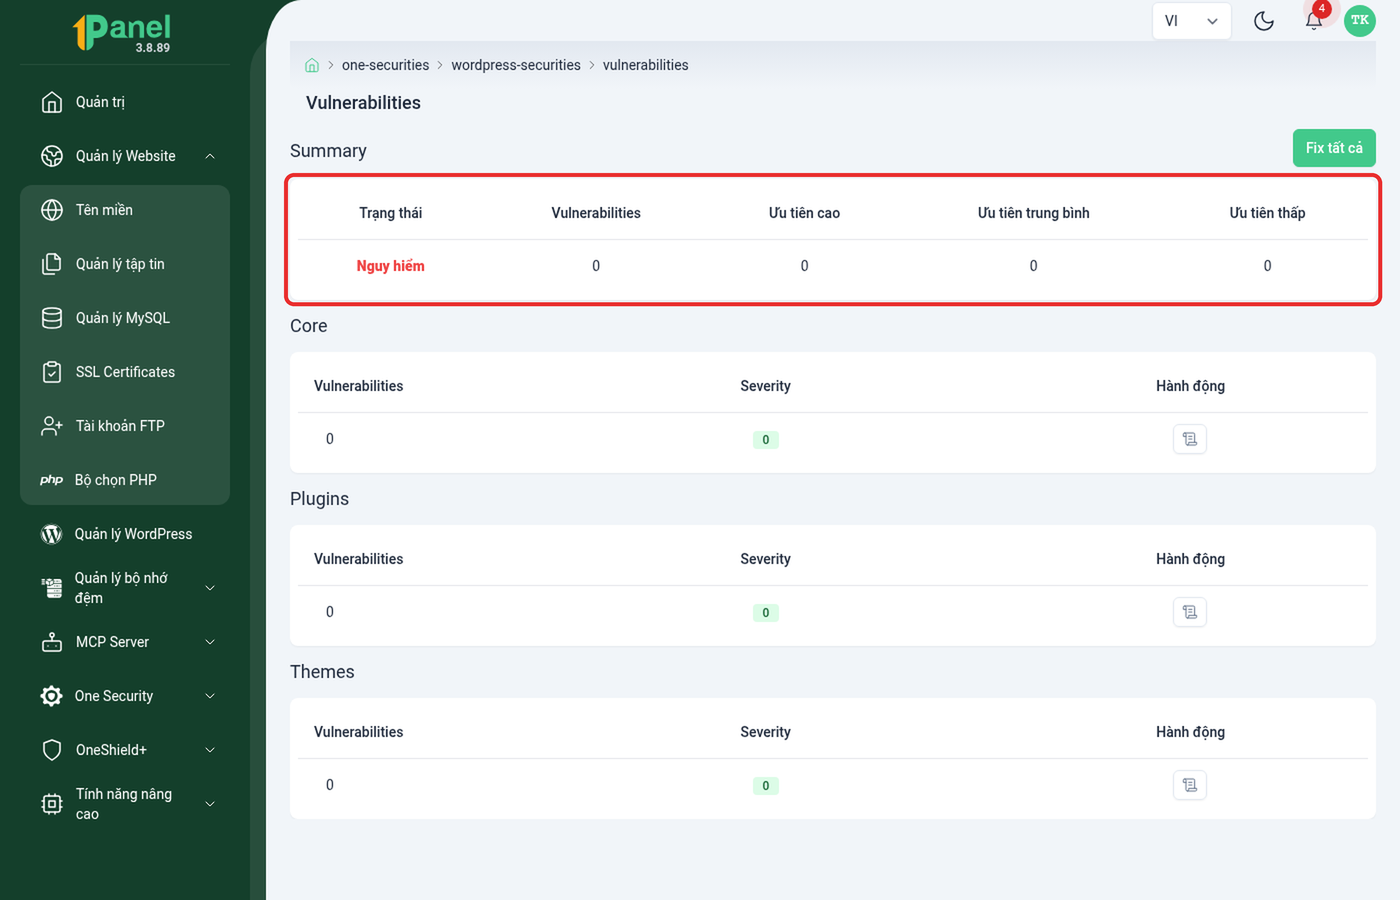Open the VI language dropdown
Screen dimensions: 1400x900
tap(1191, 21)
